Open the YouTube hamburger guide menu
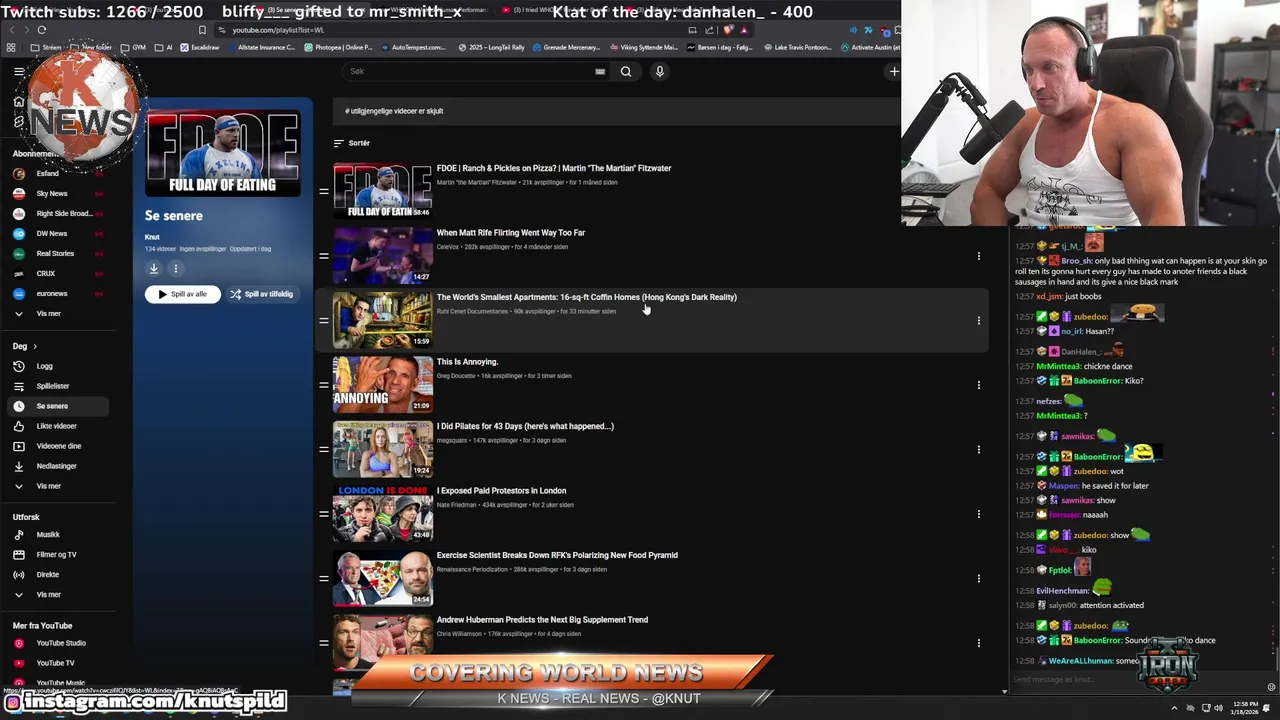 pos(19,72)
